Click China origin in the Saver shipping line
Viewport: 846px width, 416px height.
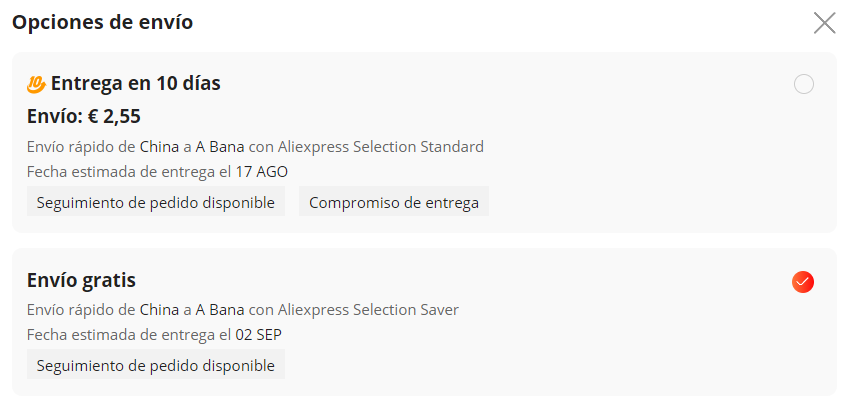pyautogui.click(x=159, y=310)
